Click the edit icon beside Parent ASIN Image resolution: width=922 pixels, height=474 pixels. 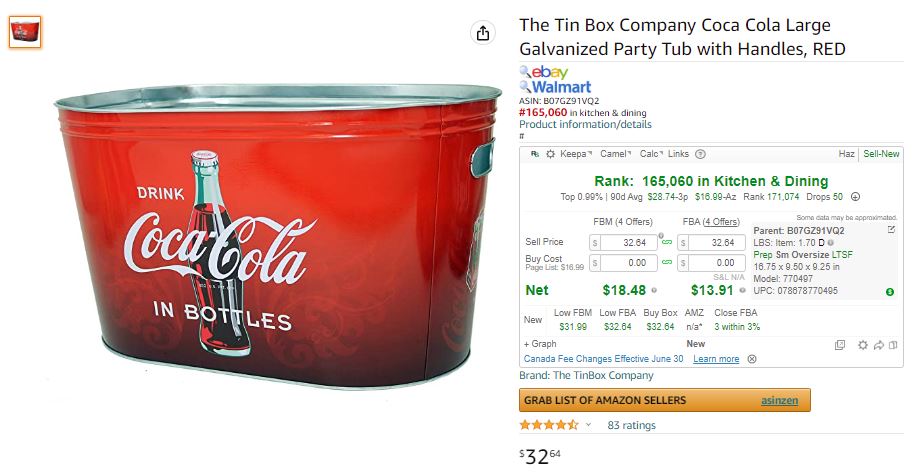[891, 230]
